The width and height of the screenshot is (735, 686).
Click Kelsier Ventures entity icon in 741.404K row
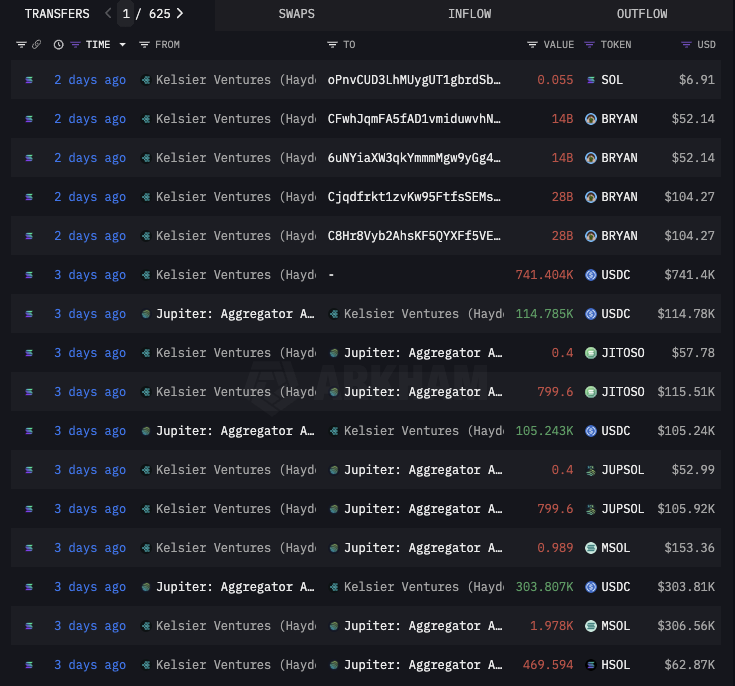[x=146, y=275]
